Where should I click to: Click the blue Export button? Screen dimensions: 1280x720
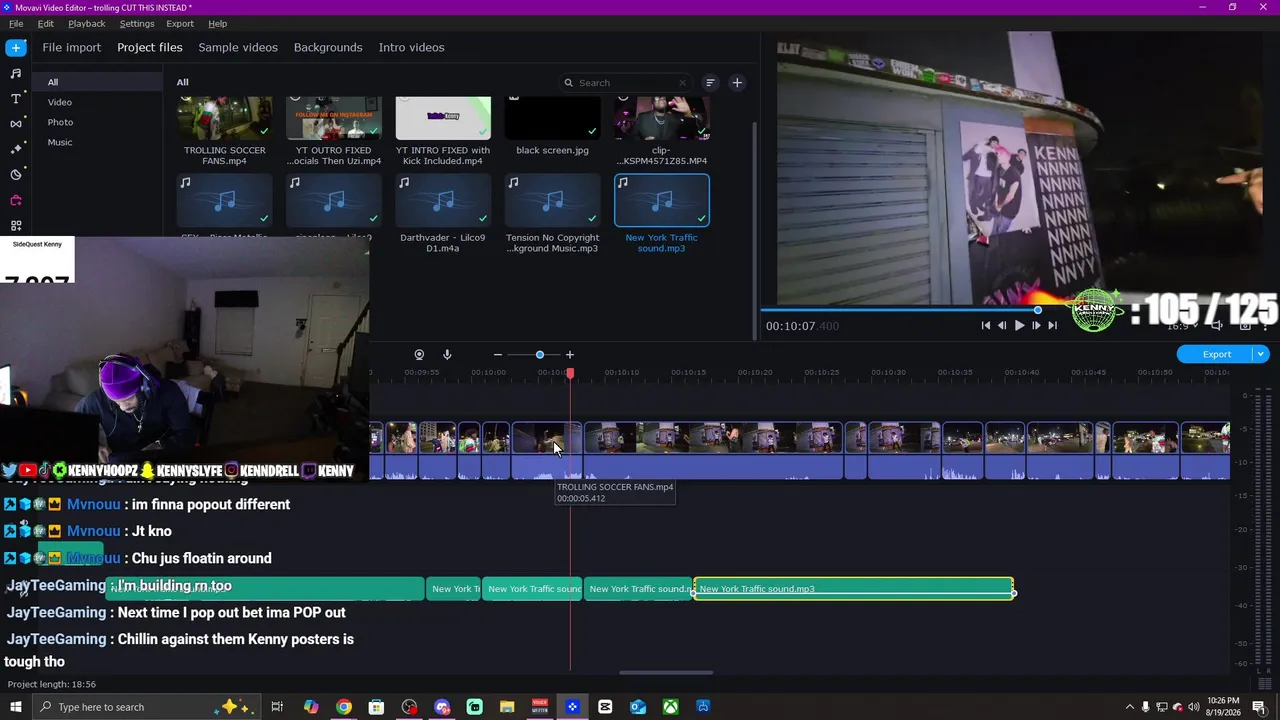coord(1217,354)
